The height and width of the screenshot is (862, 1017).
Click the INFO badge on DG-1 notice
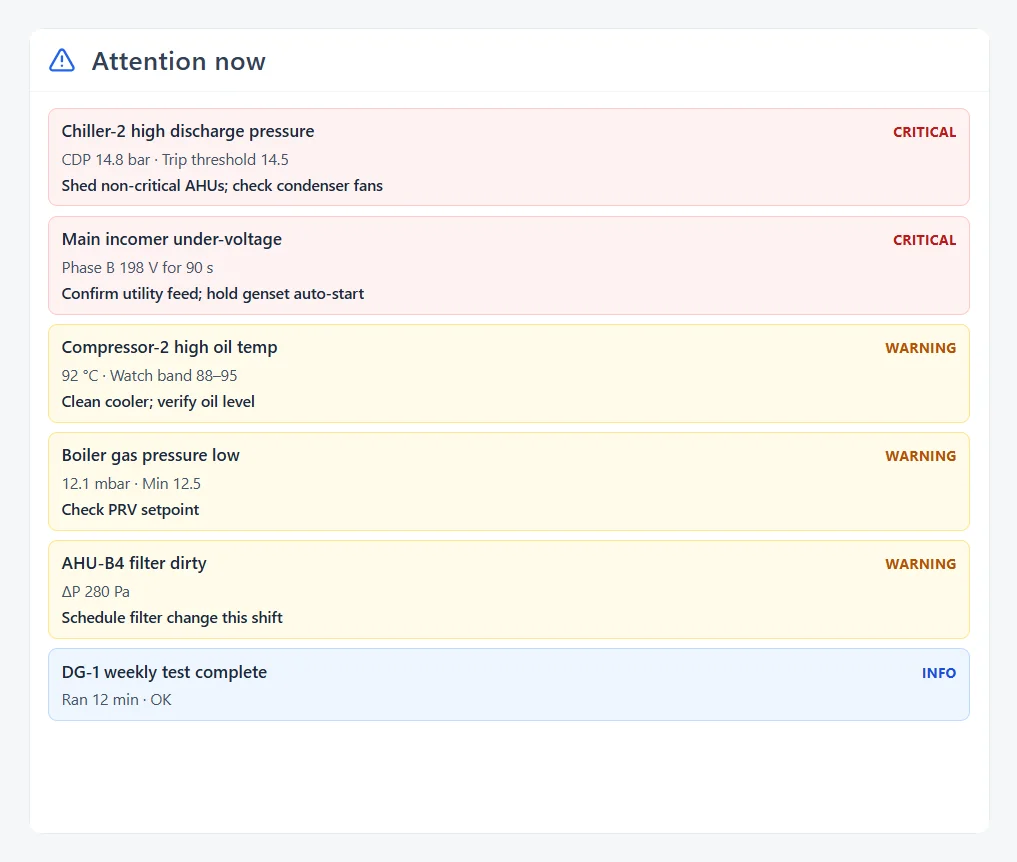[x=939, y=673]
